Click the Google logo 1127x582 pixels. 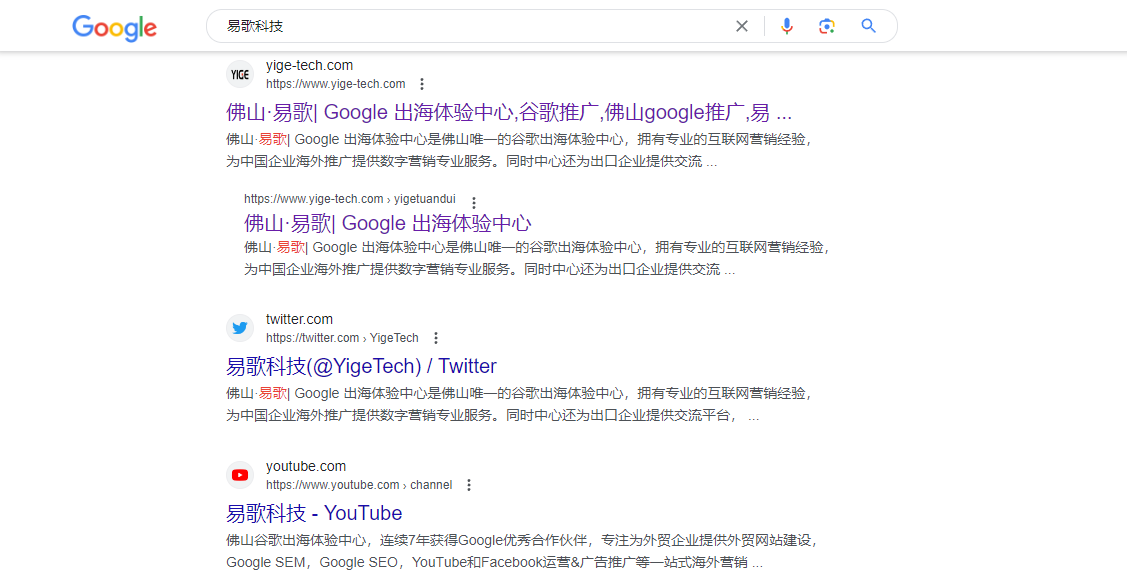point(114,28)
